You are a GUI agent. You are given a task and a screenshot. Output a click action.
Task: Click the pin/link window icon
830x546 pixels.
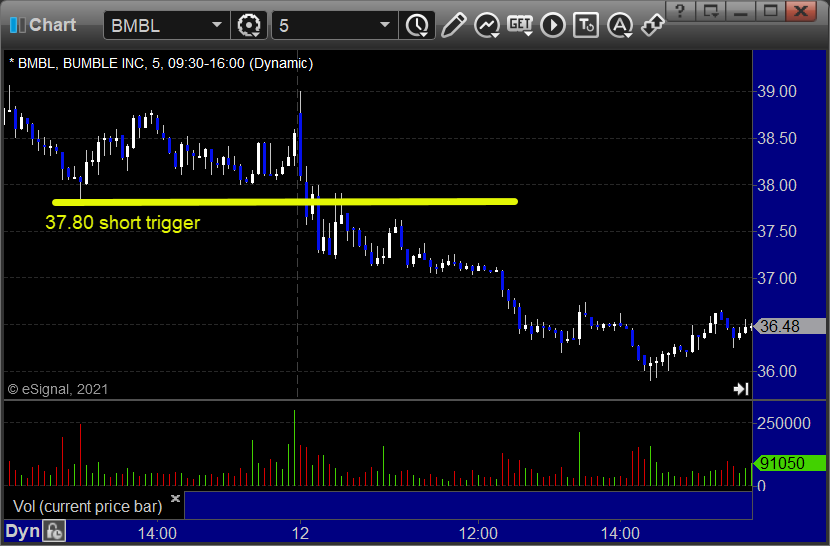pos(652,25)
